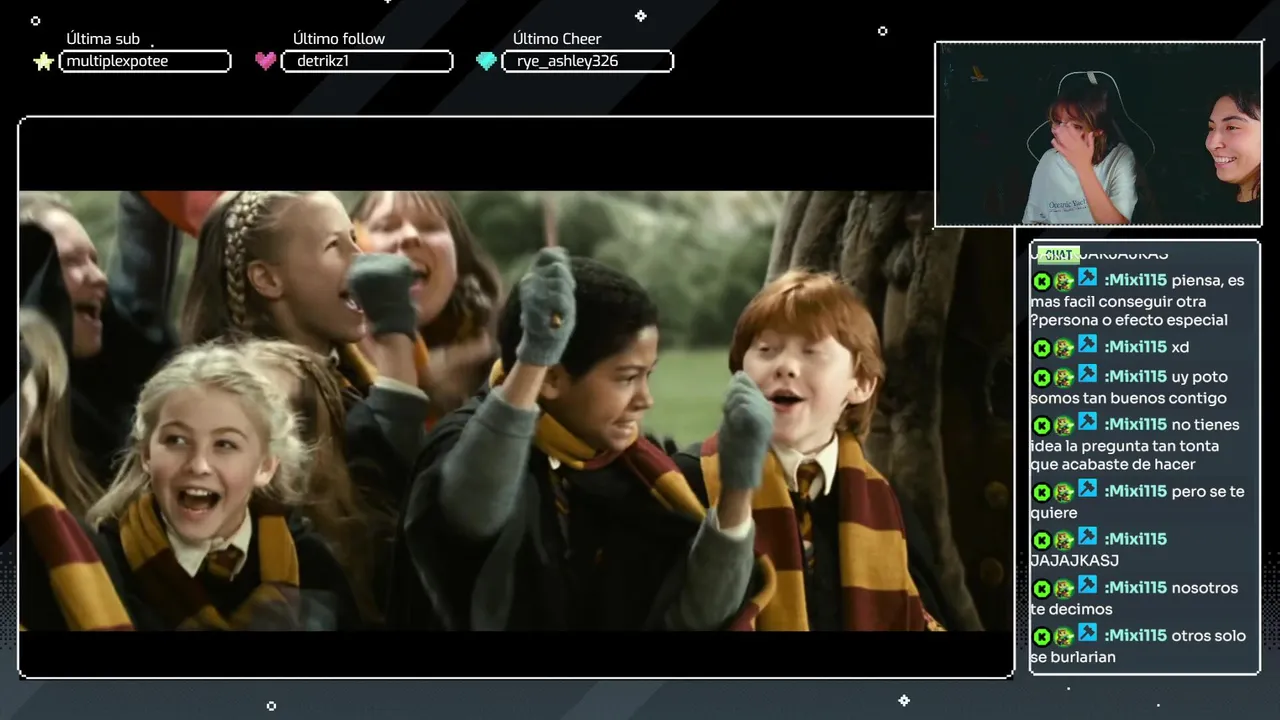1280x720 pixels.
Task: Click avatar badge on the 'otros solo' message
Action: 1064,637
